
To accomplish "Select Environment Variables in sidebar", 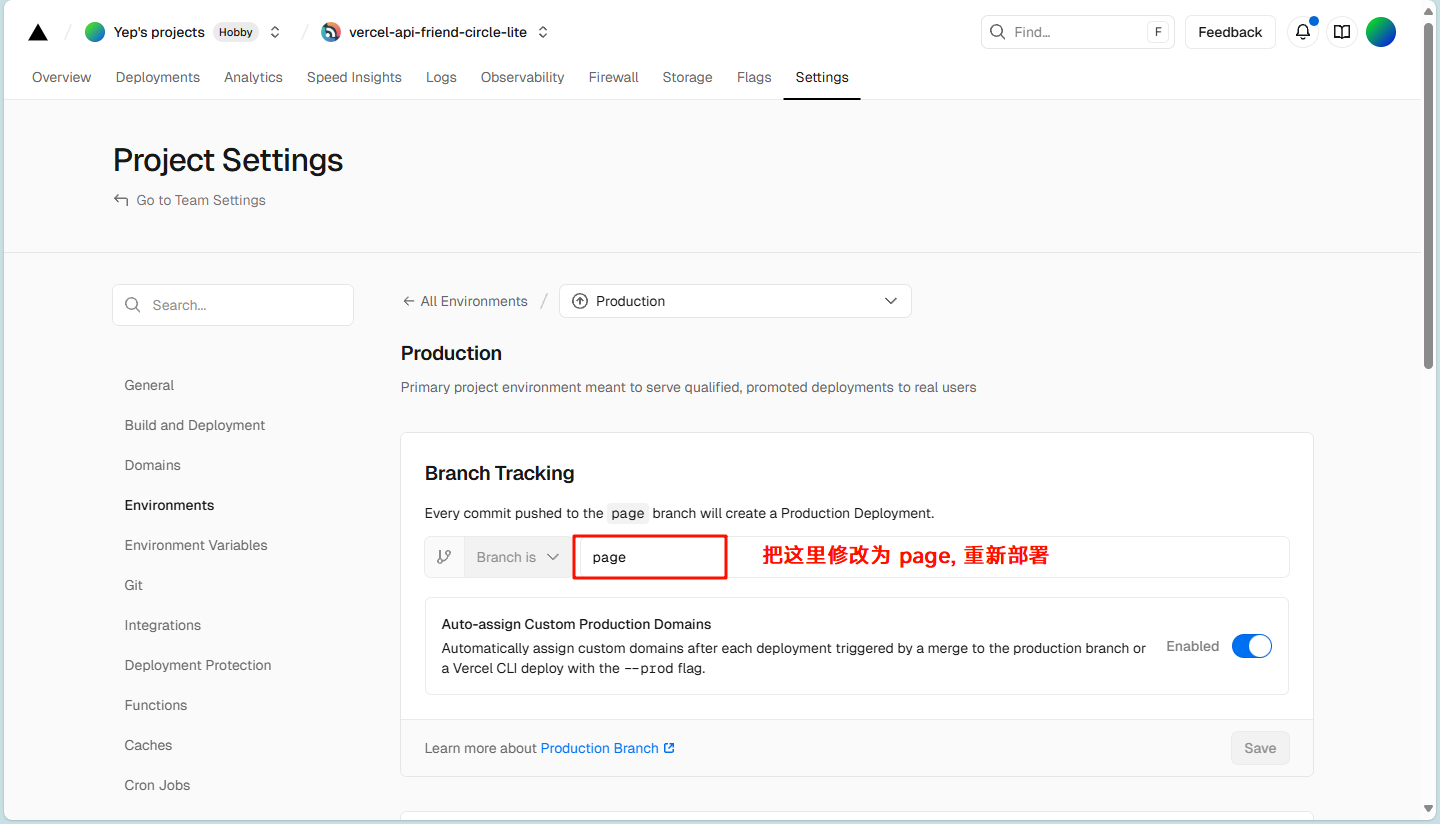I will [196, 545].
